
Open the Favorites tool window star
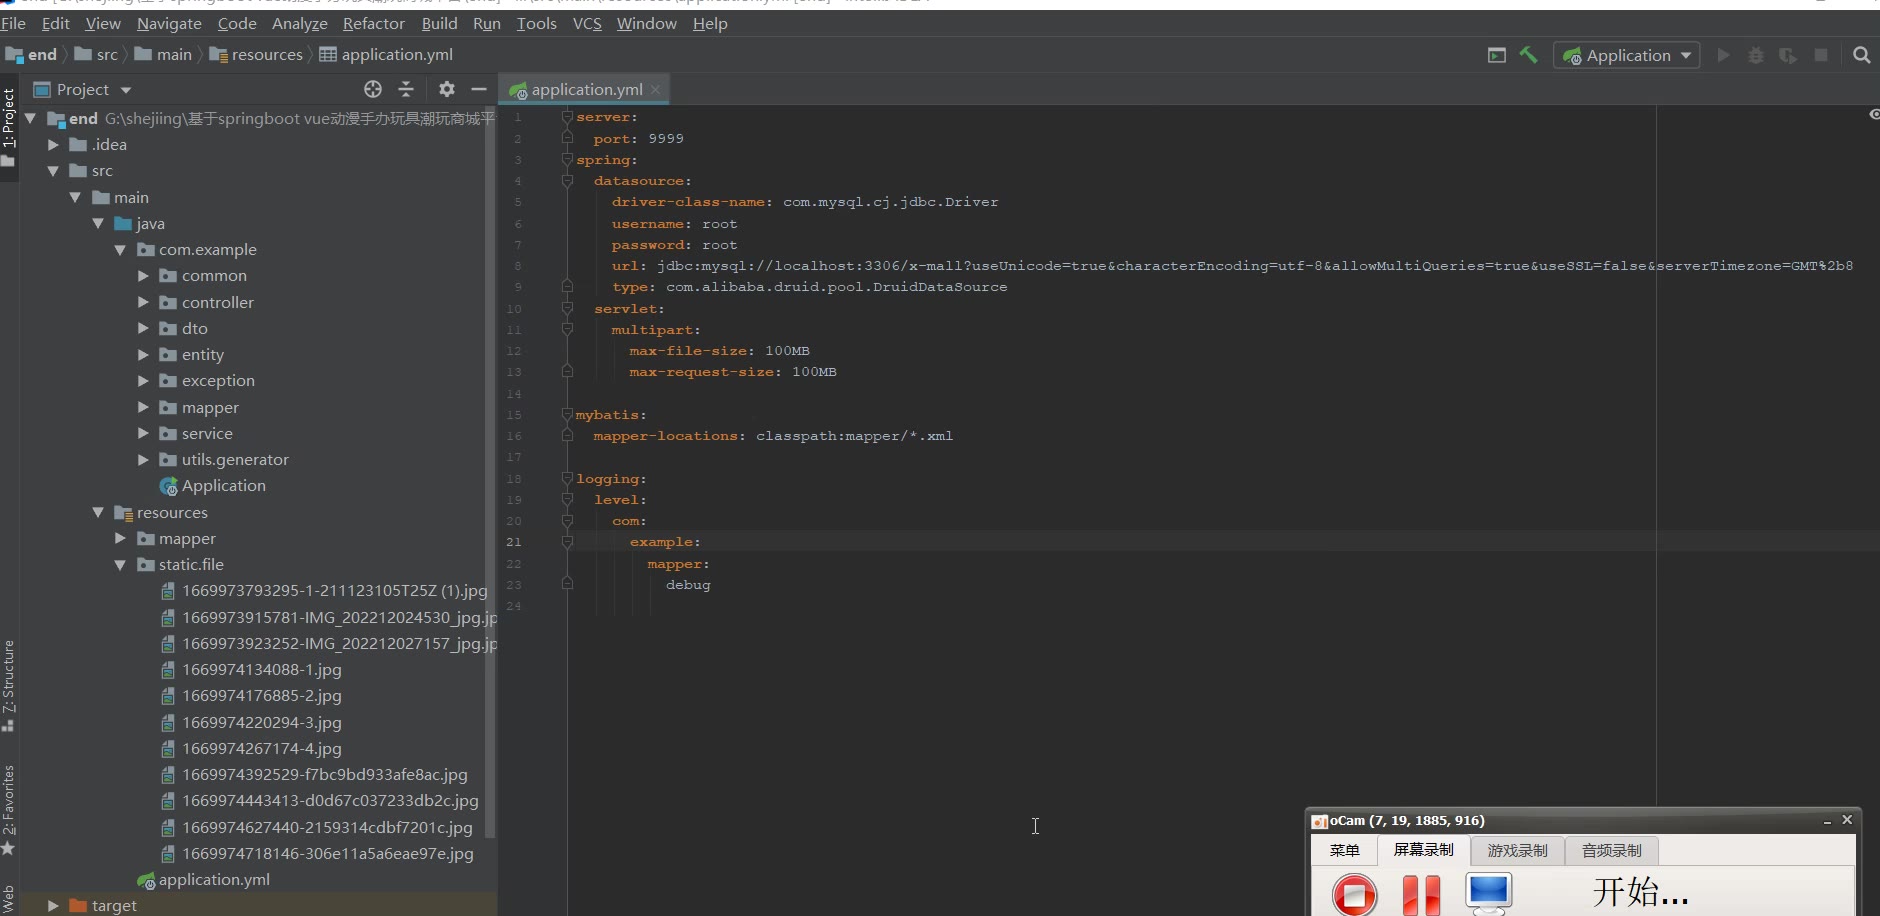click(x=8, y=849)
